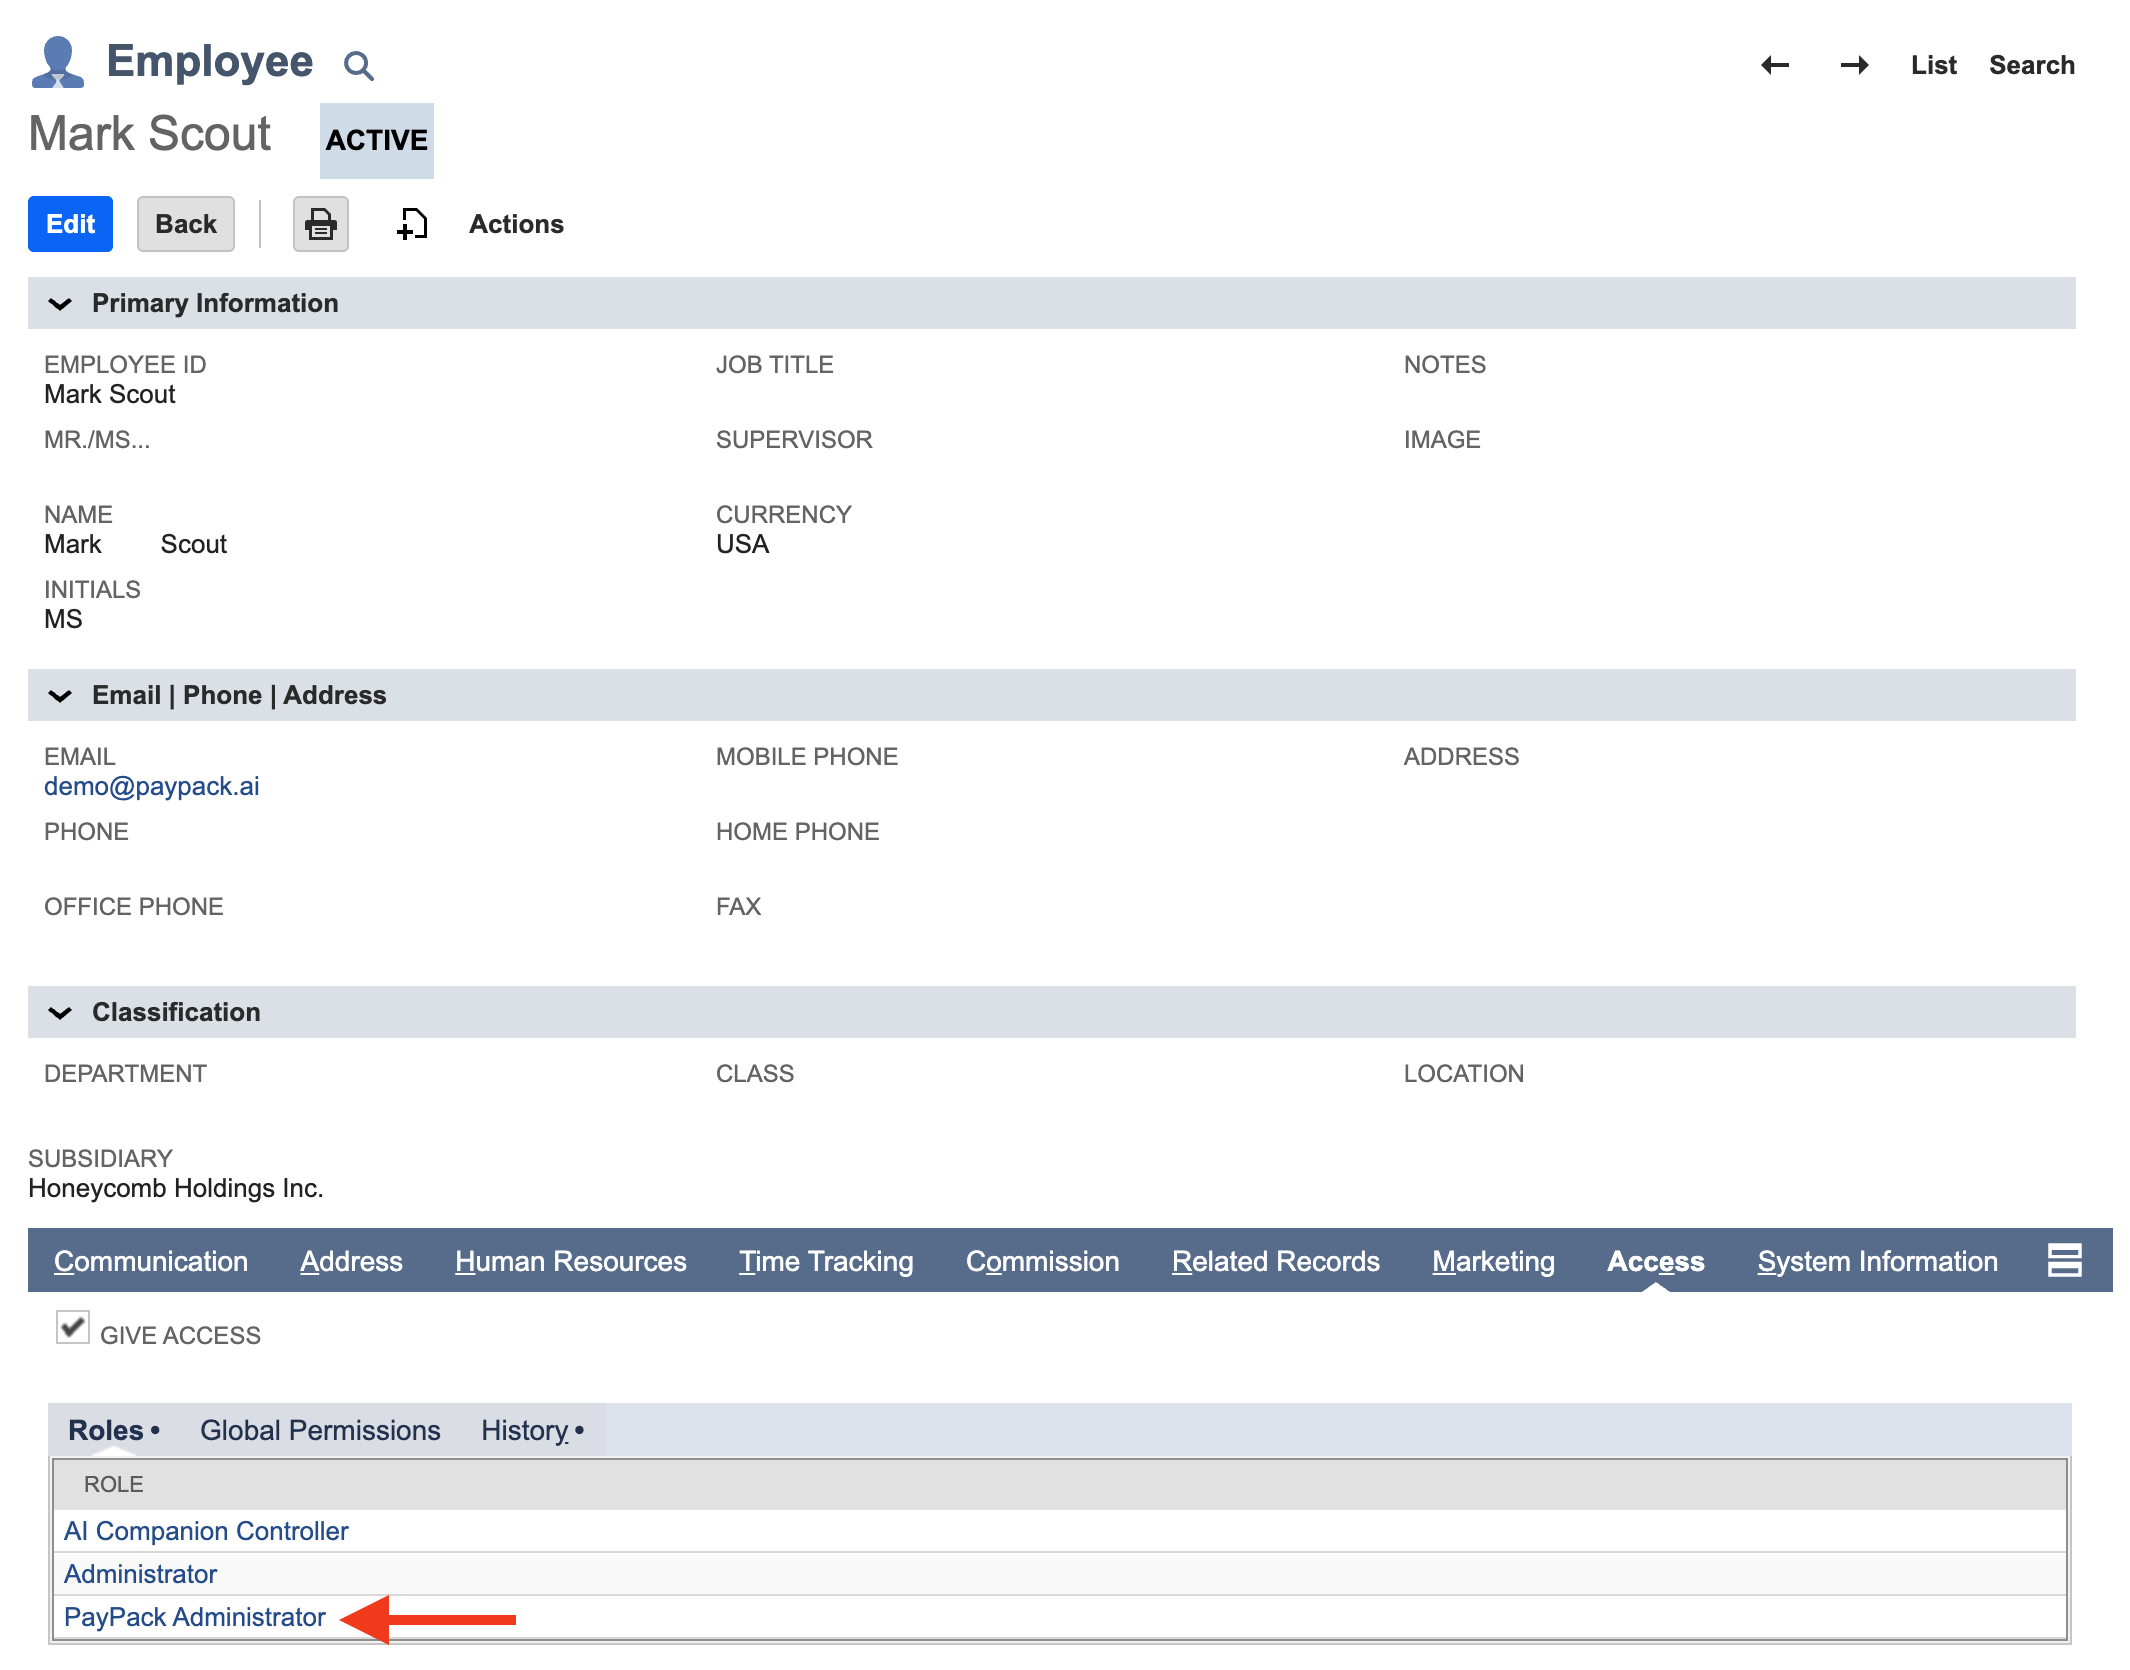This screenshot has height=1670, width=2130.
Task: Click the blue Edit button
Action: pyautogui.click(x=70, y=224)
